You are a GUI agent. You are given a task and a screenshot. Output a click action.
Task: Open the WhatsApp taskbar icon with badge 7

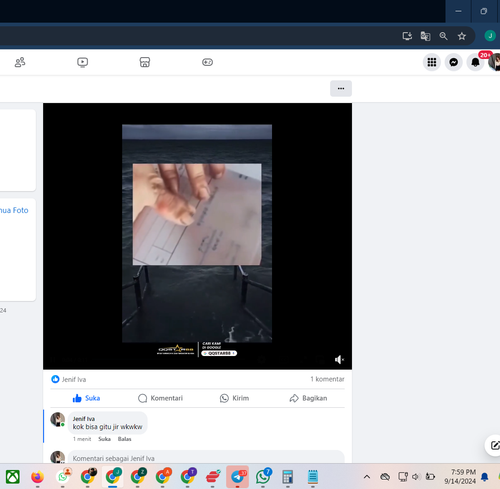click(263, 477)
